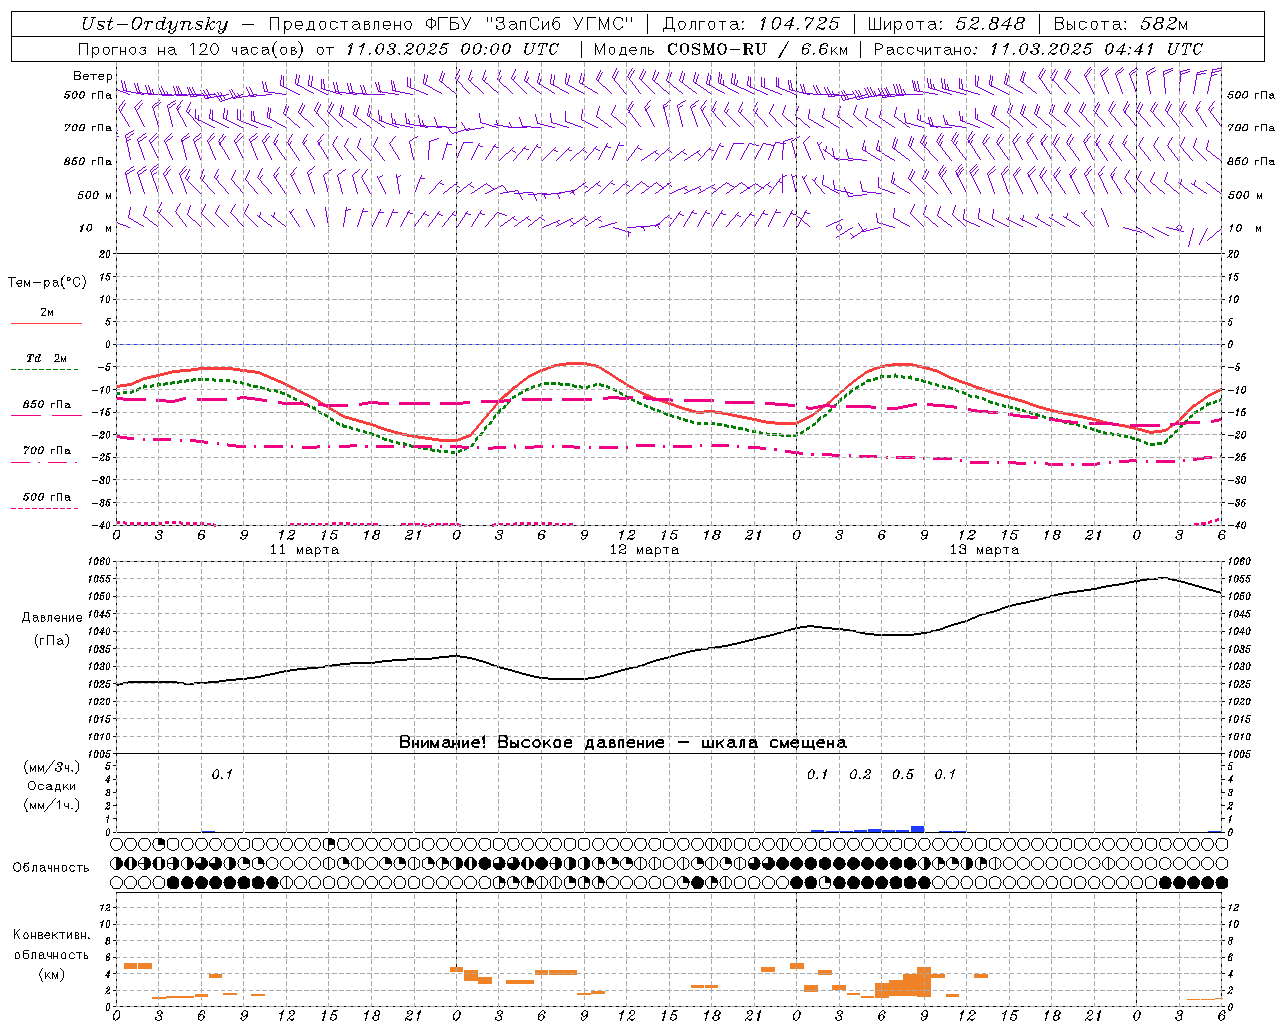Click the dashed line sample under 500 гПа legend
Image resolution: width=1280 pixels, height=1024 pixels.
tap(44, 509)
